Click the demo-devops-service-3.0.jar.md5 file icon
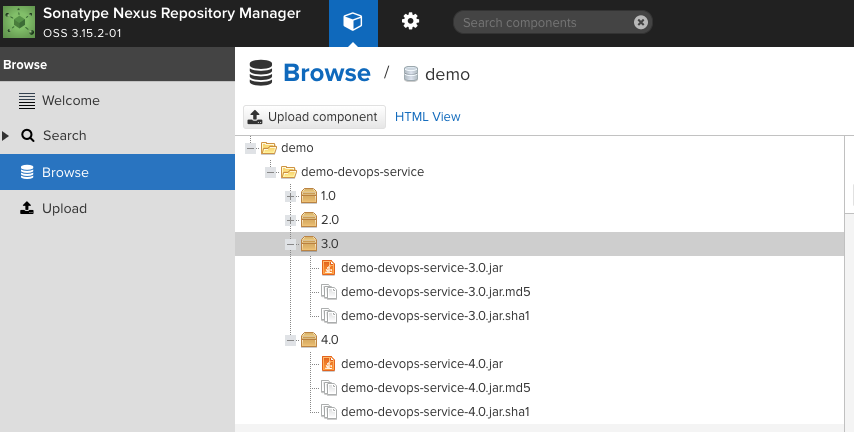The image size is (854, 432). click(x=328, y=292)
